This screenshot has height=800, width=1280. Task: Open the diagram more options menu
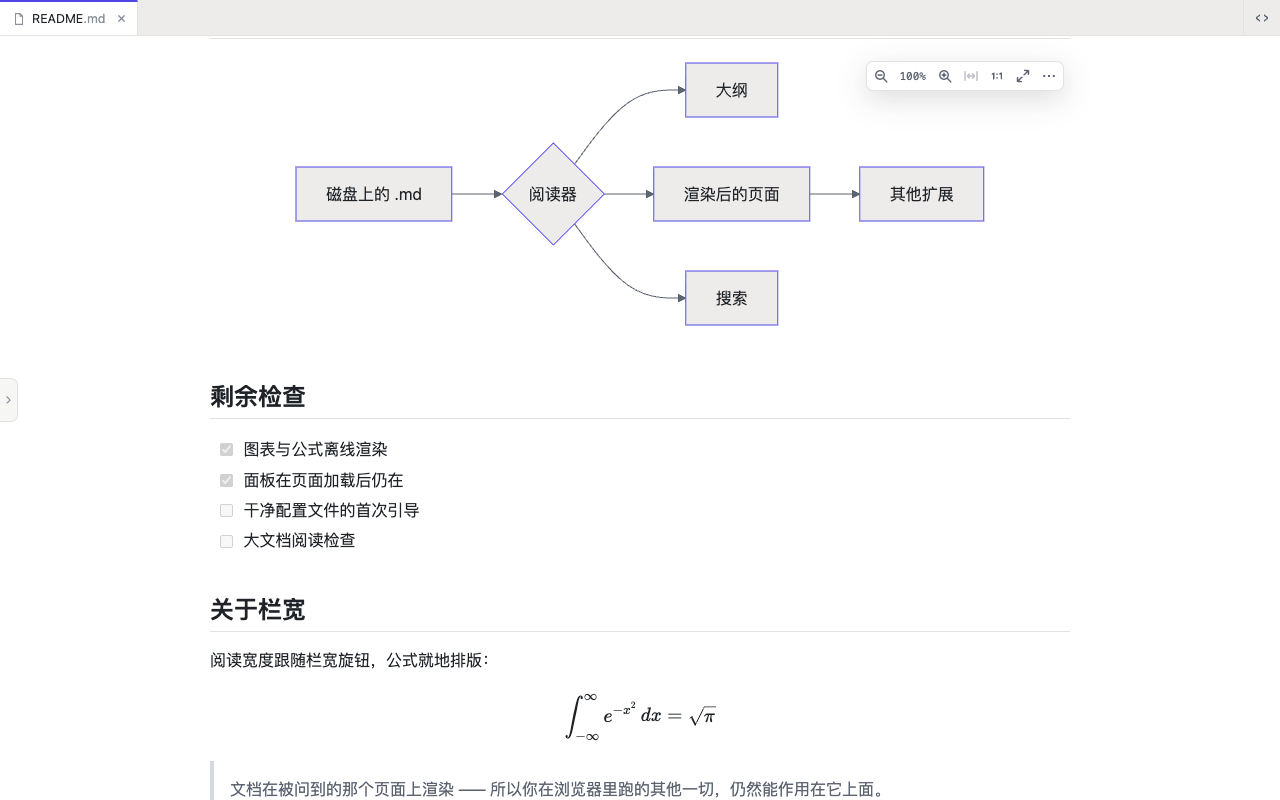tap(1049, 76)
